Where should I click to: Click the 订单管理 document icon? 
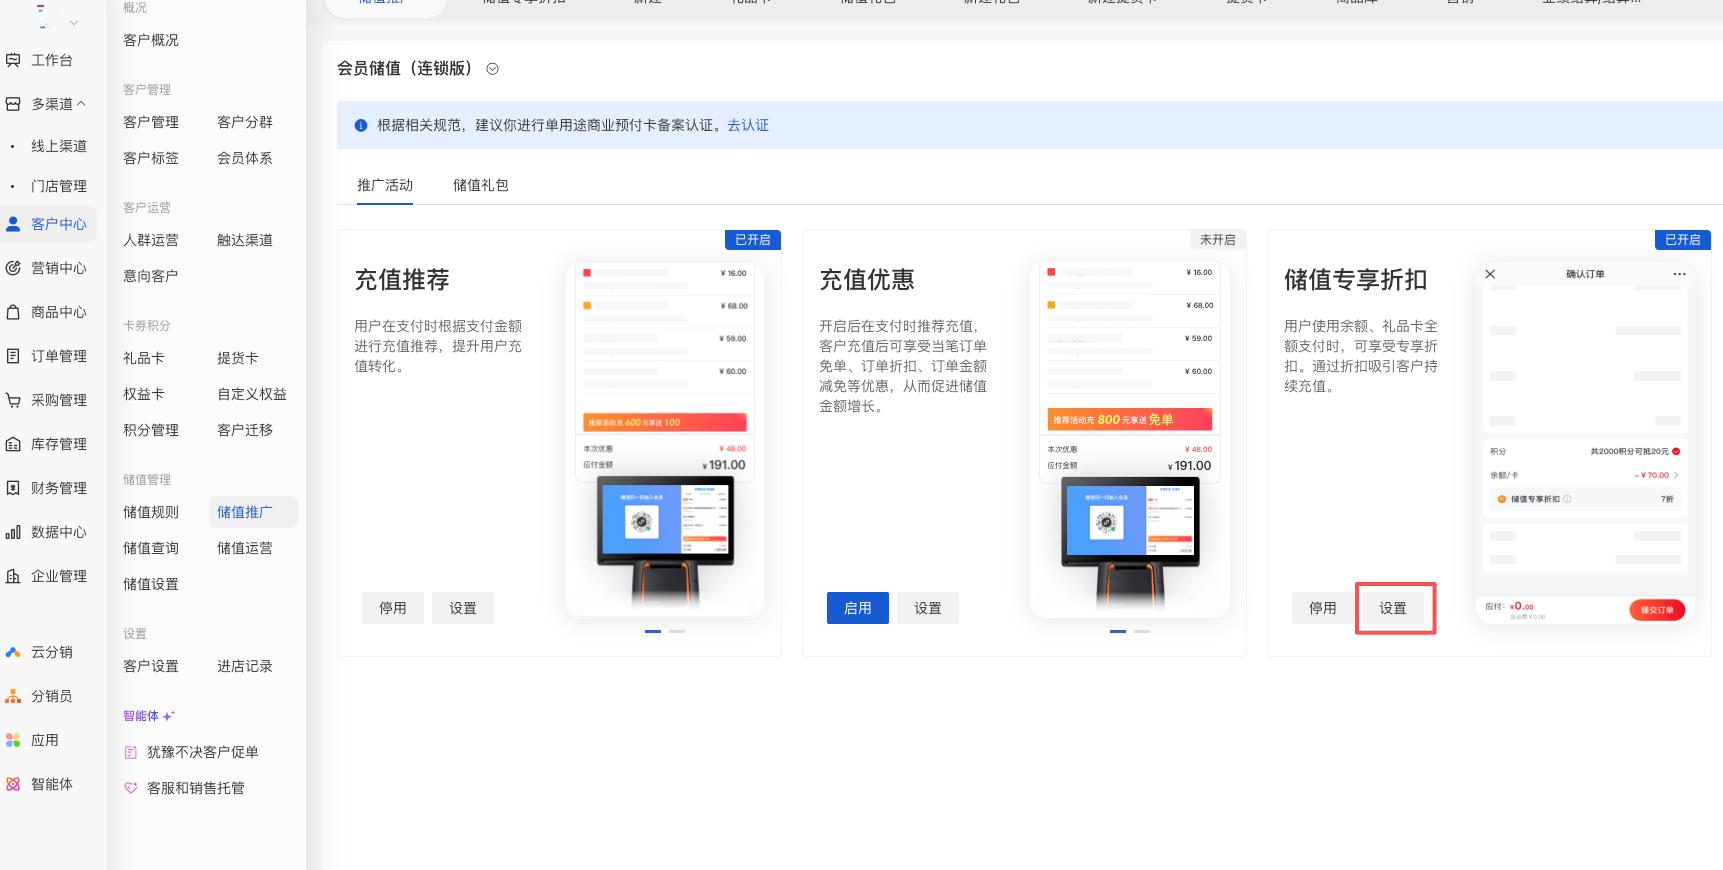tap(13, 356)
